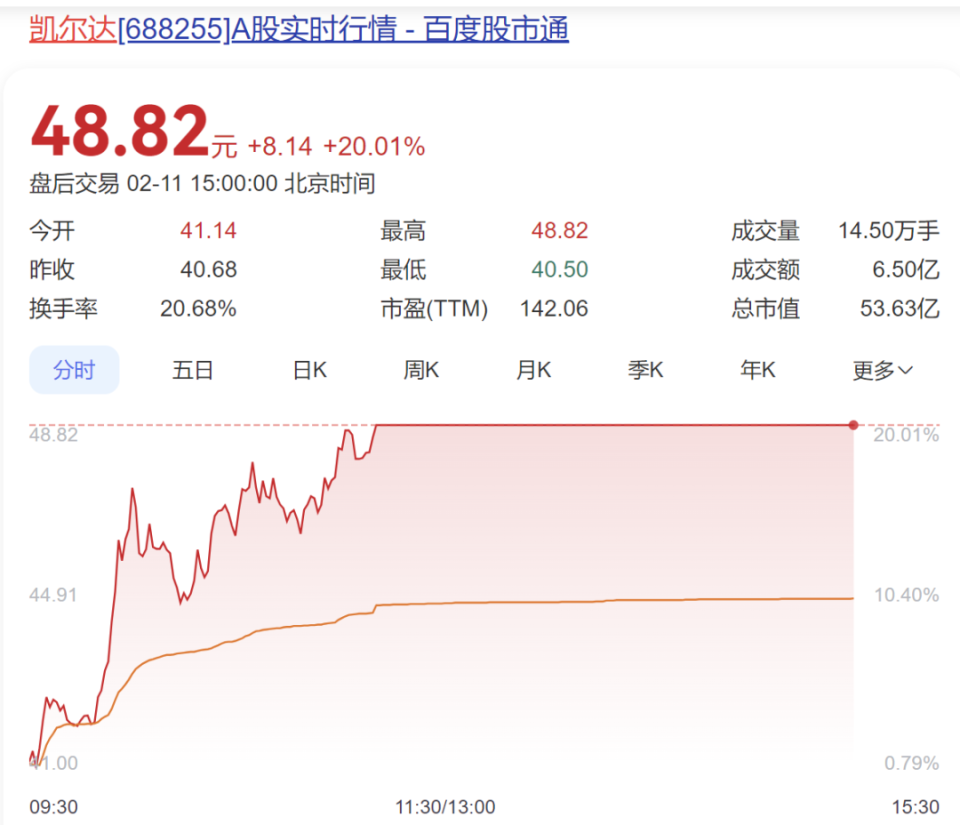
Task: Click the 成交量 value 14.50万手
Action: pyautogui.click(x=888, y=231)
